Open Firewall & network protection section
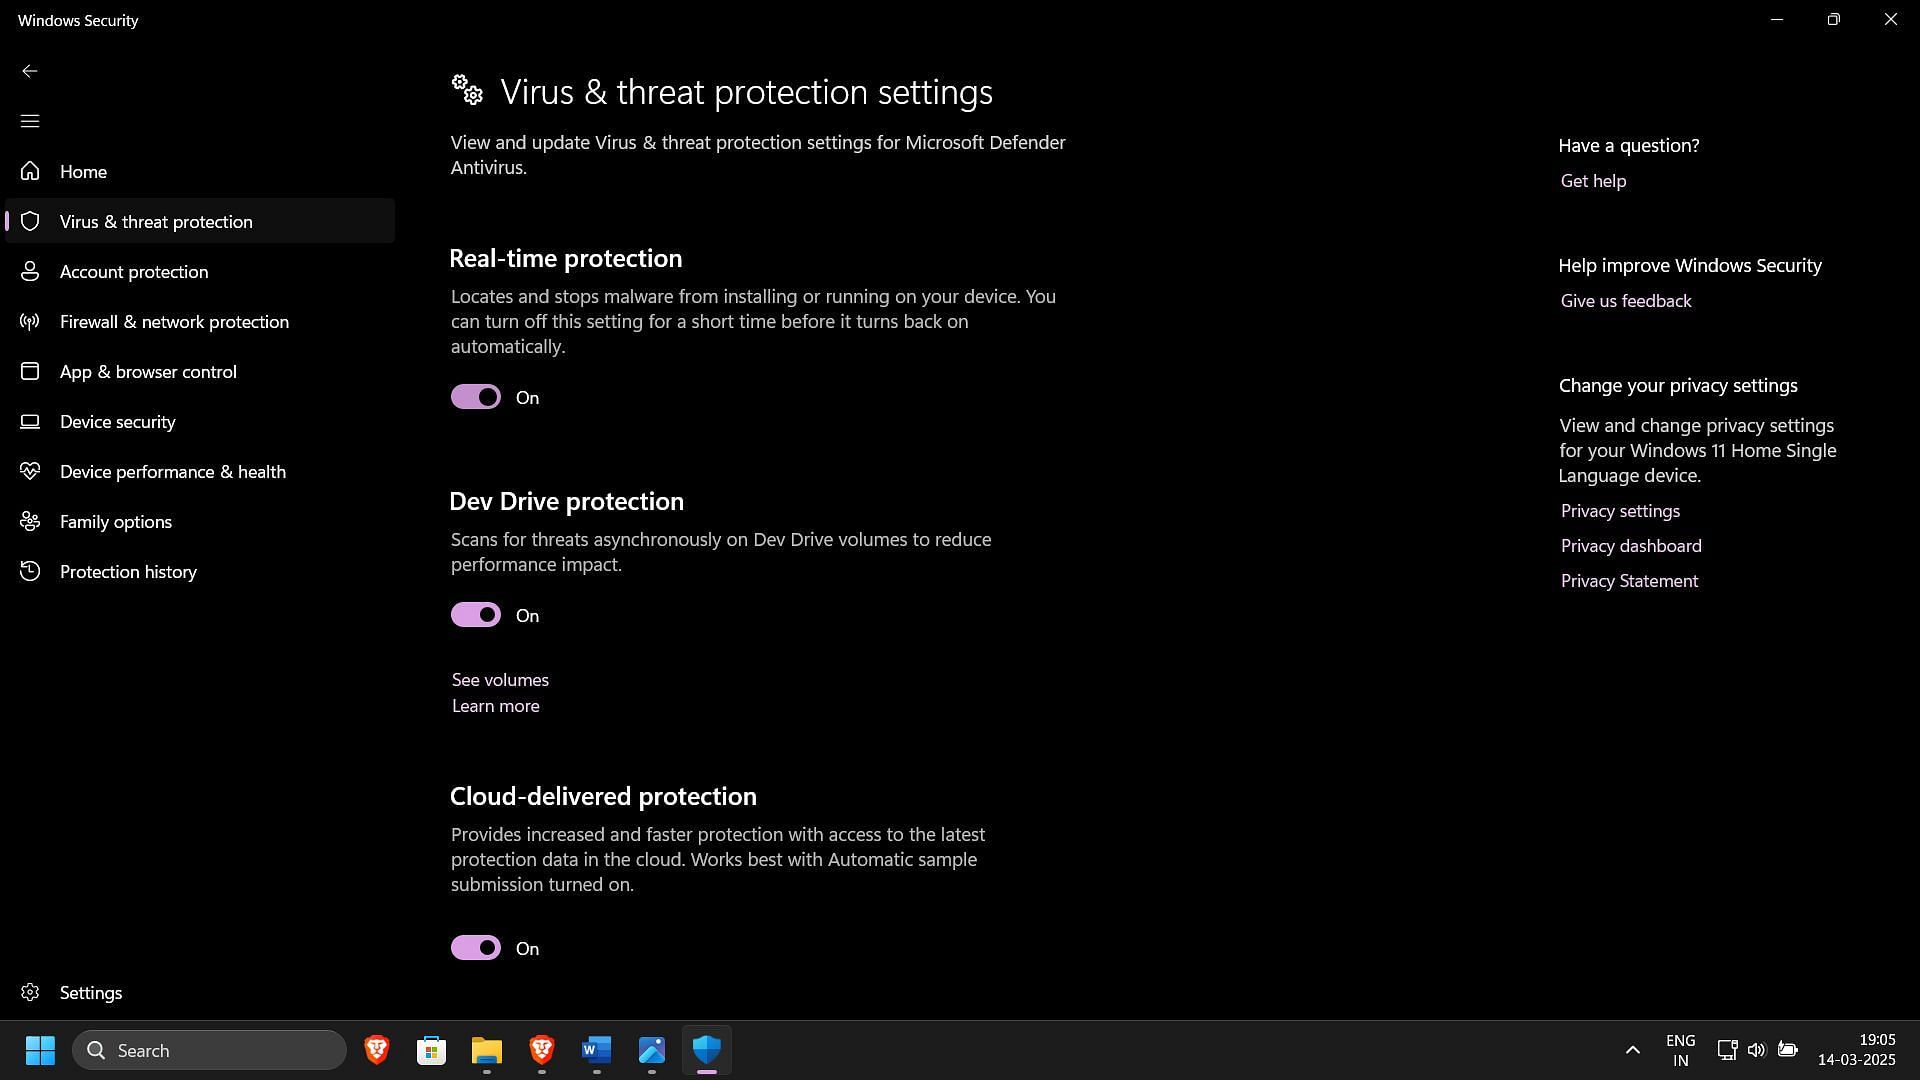This screenshot has height=1080, width=1920. click(x=200, y=321)
